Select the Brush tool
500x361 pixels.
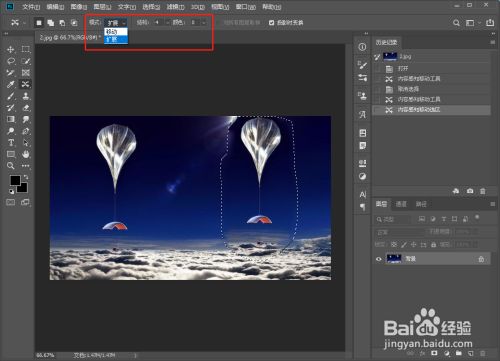[x=11, y=96]
